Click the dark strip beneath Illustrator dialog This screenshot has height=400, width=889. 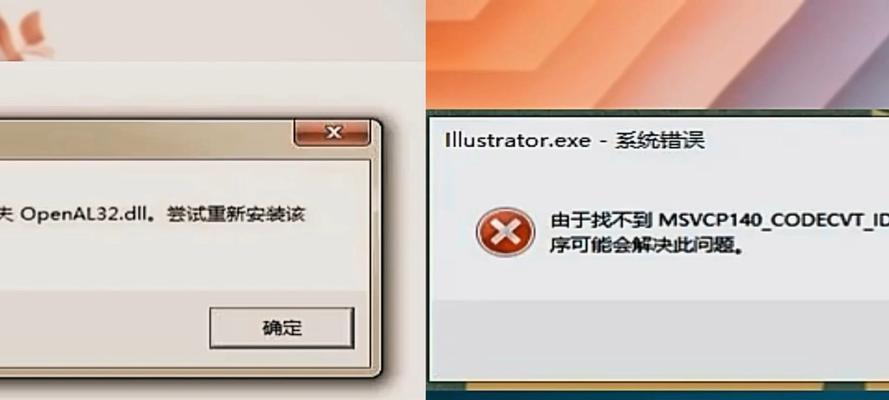pos(658,393)
